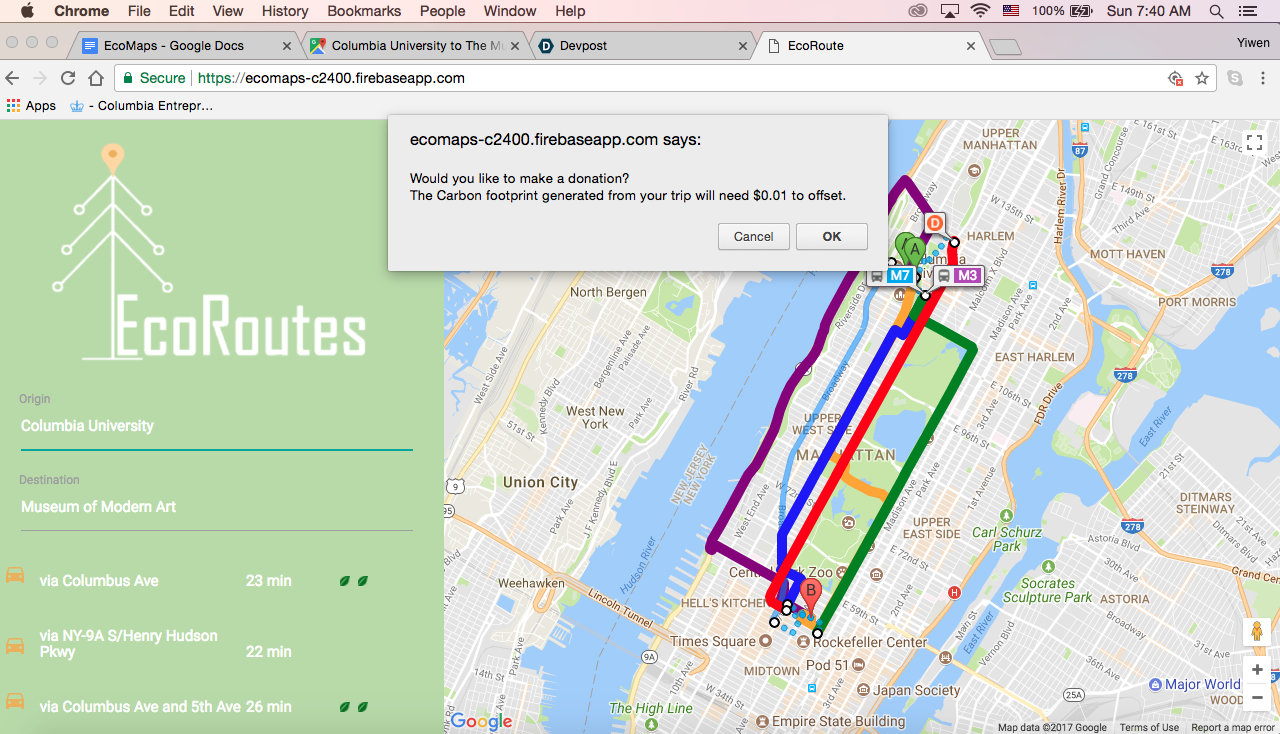Click leaf rating icons for 26 min route
Screen dimensions: 1280x734
pos(353,706)
